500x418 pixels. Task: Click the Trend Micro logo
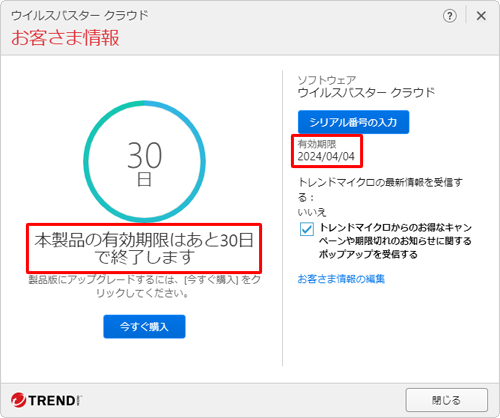46,400
